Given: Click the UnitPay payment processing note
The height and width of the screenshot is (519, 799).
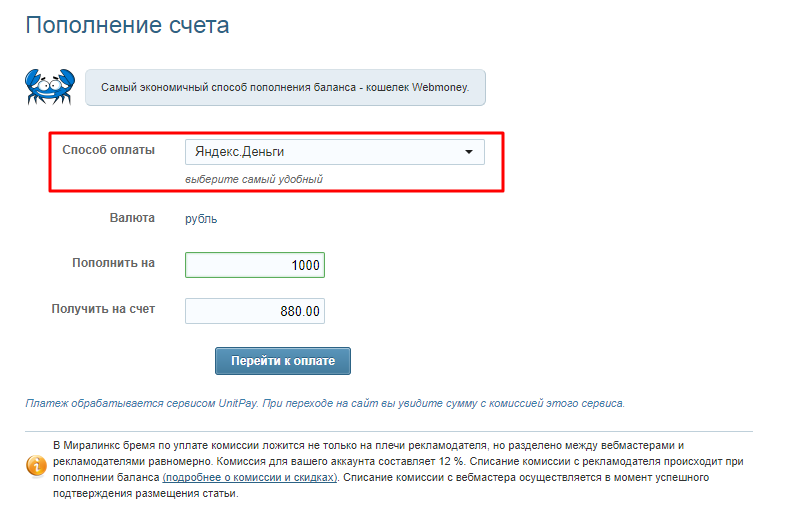Looking at the screenshot, I should [x=325, y=403].
